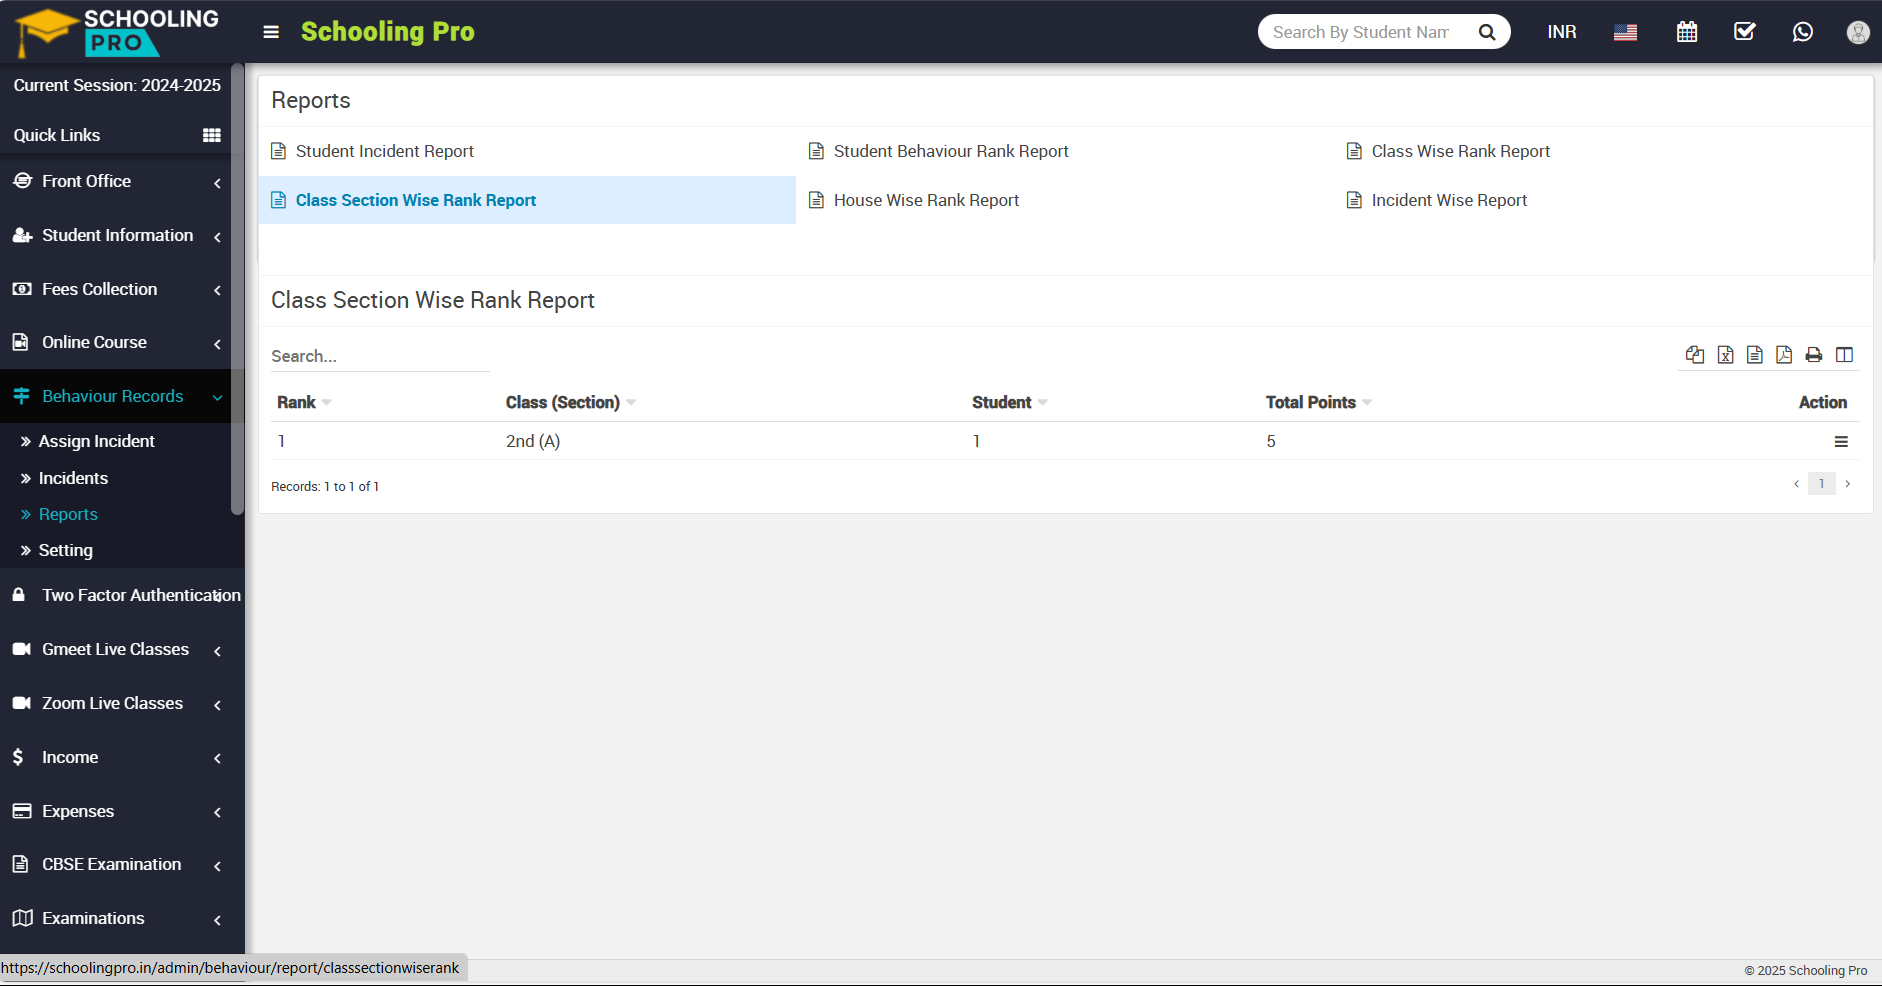Expand Front Office menu chevron
Viewport: 1882px width, 986px height.
tap(217, 183)
